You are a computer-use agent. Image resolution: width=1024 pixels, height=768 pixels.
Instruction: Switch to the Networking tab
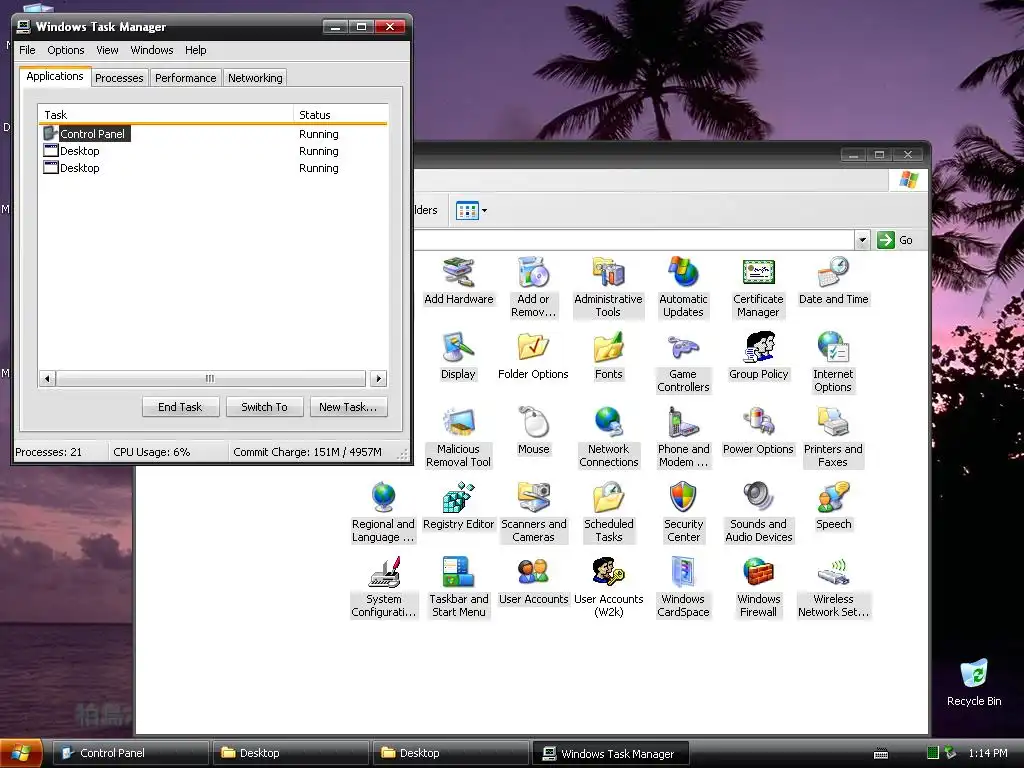pyautogui.click(x=255, y=78)
